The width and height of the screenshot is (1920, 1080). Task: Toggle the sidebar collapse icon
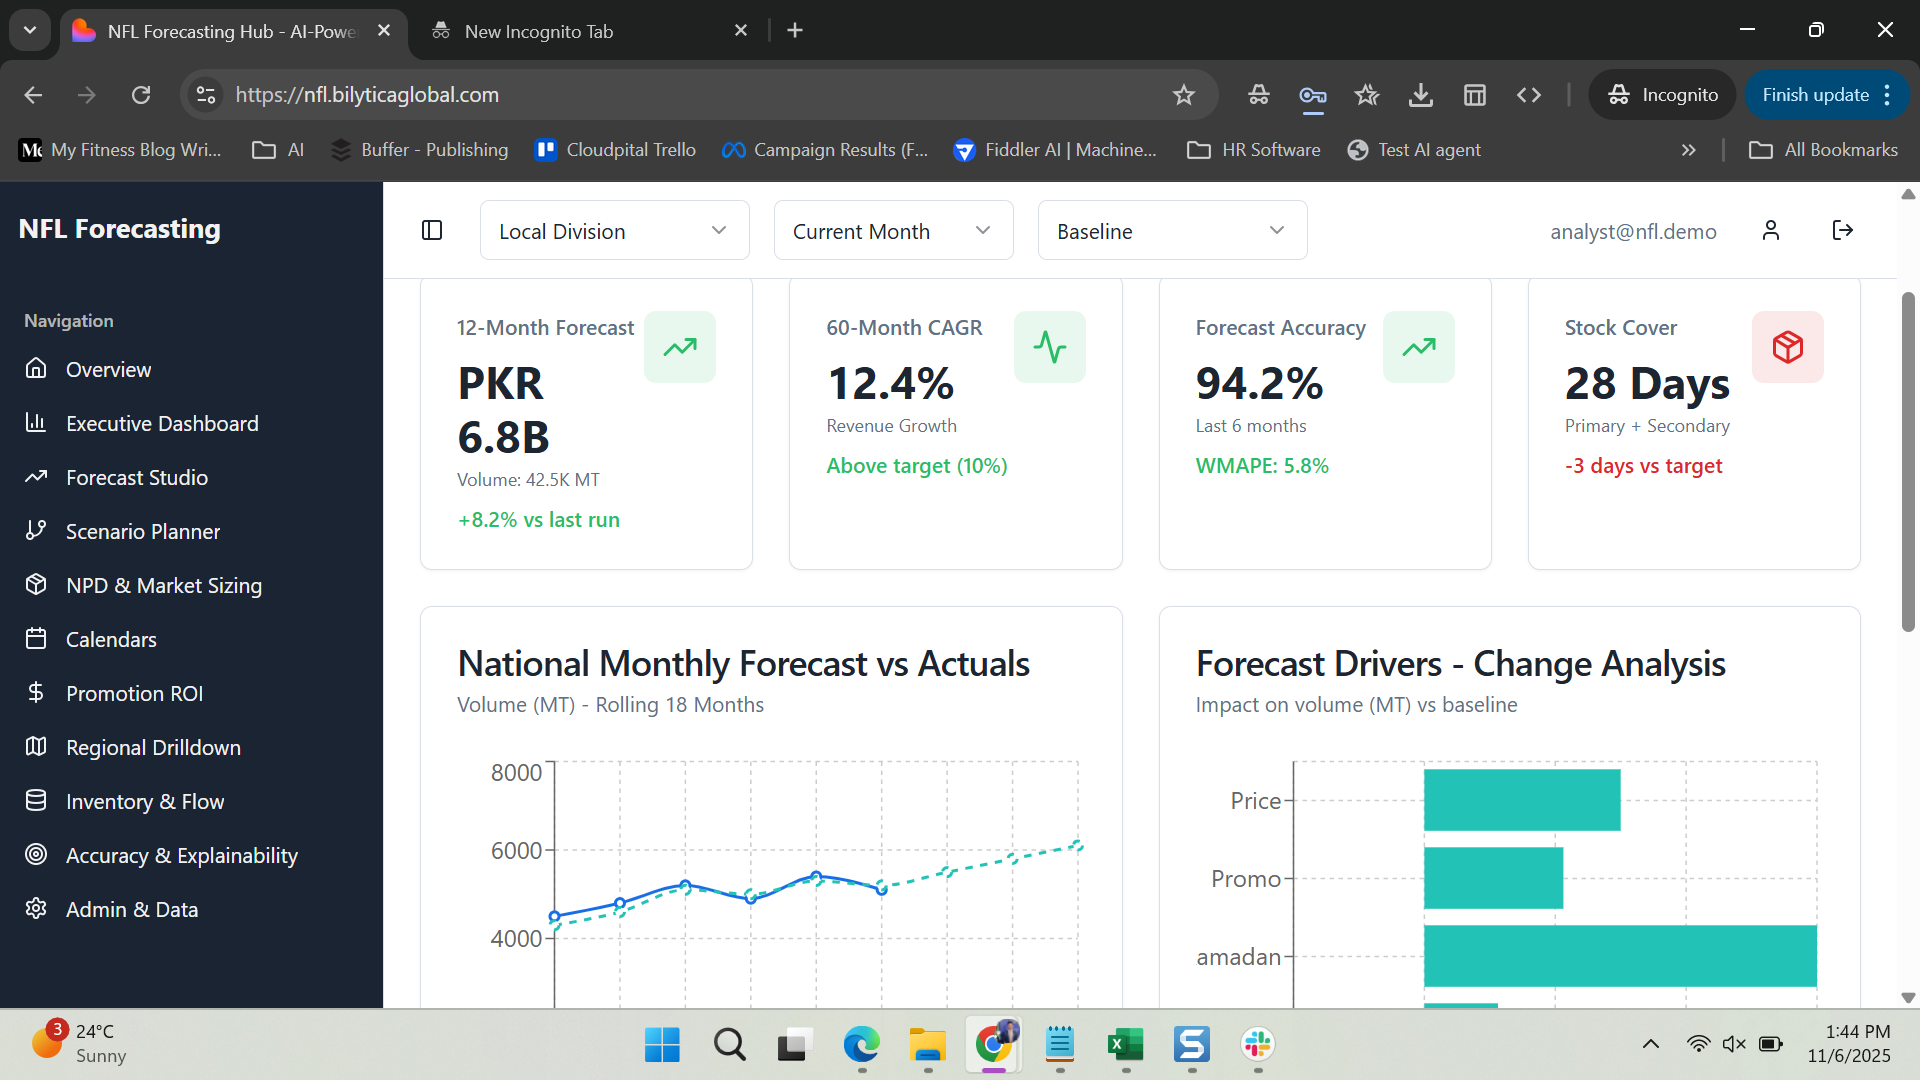[x=432, y=230]
